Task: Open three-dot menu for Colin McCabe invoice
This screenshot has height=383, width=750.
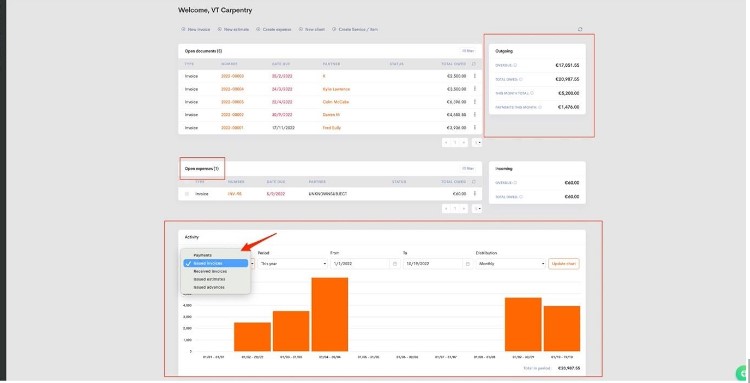Action: (474, 102)
